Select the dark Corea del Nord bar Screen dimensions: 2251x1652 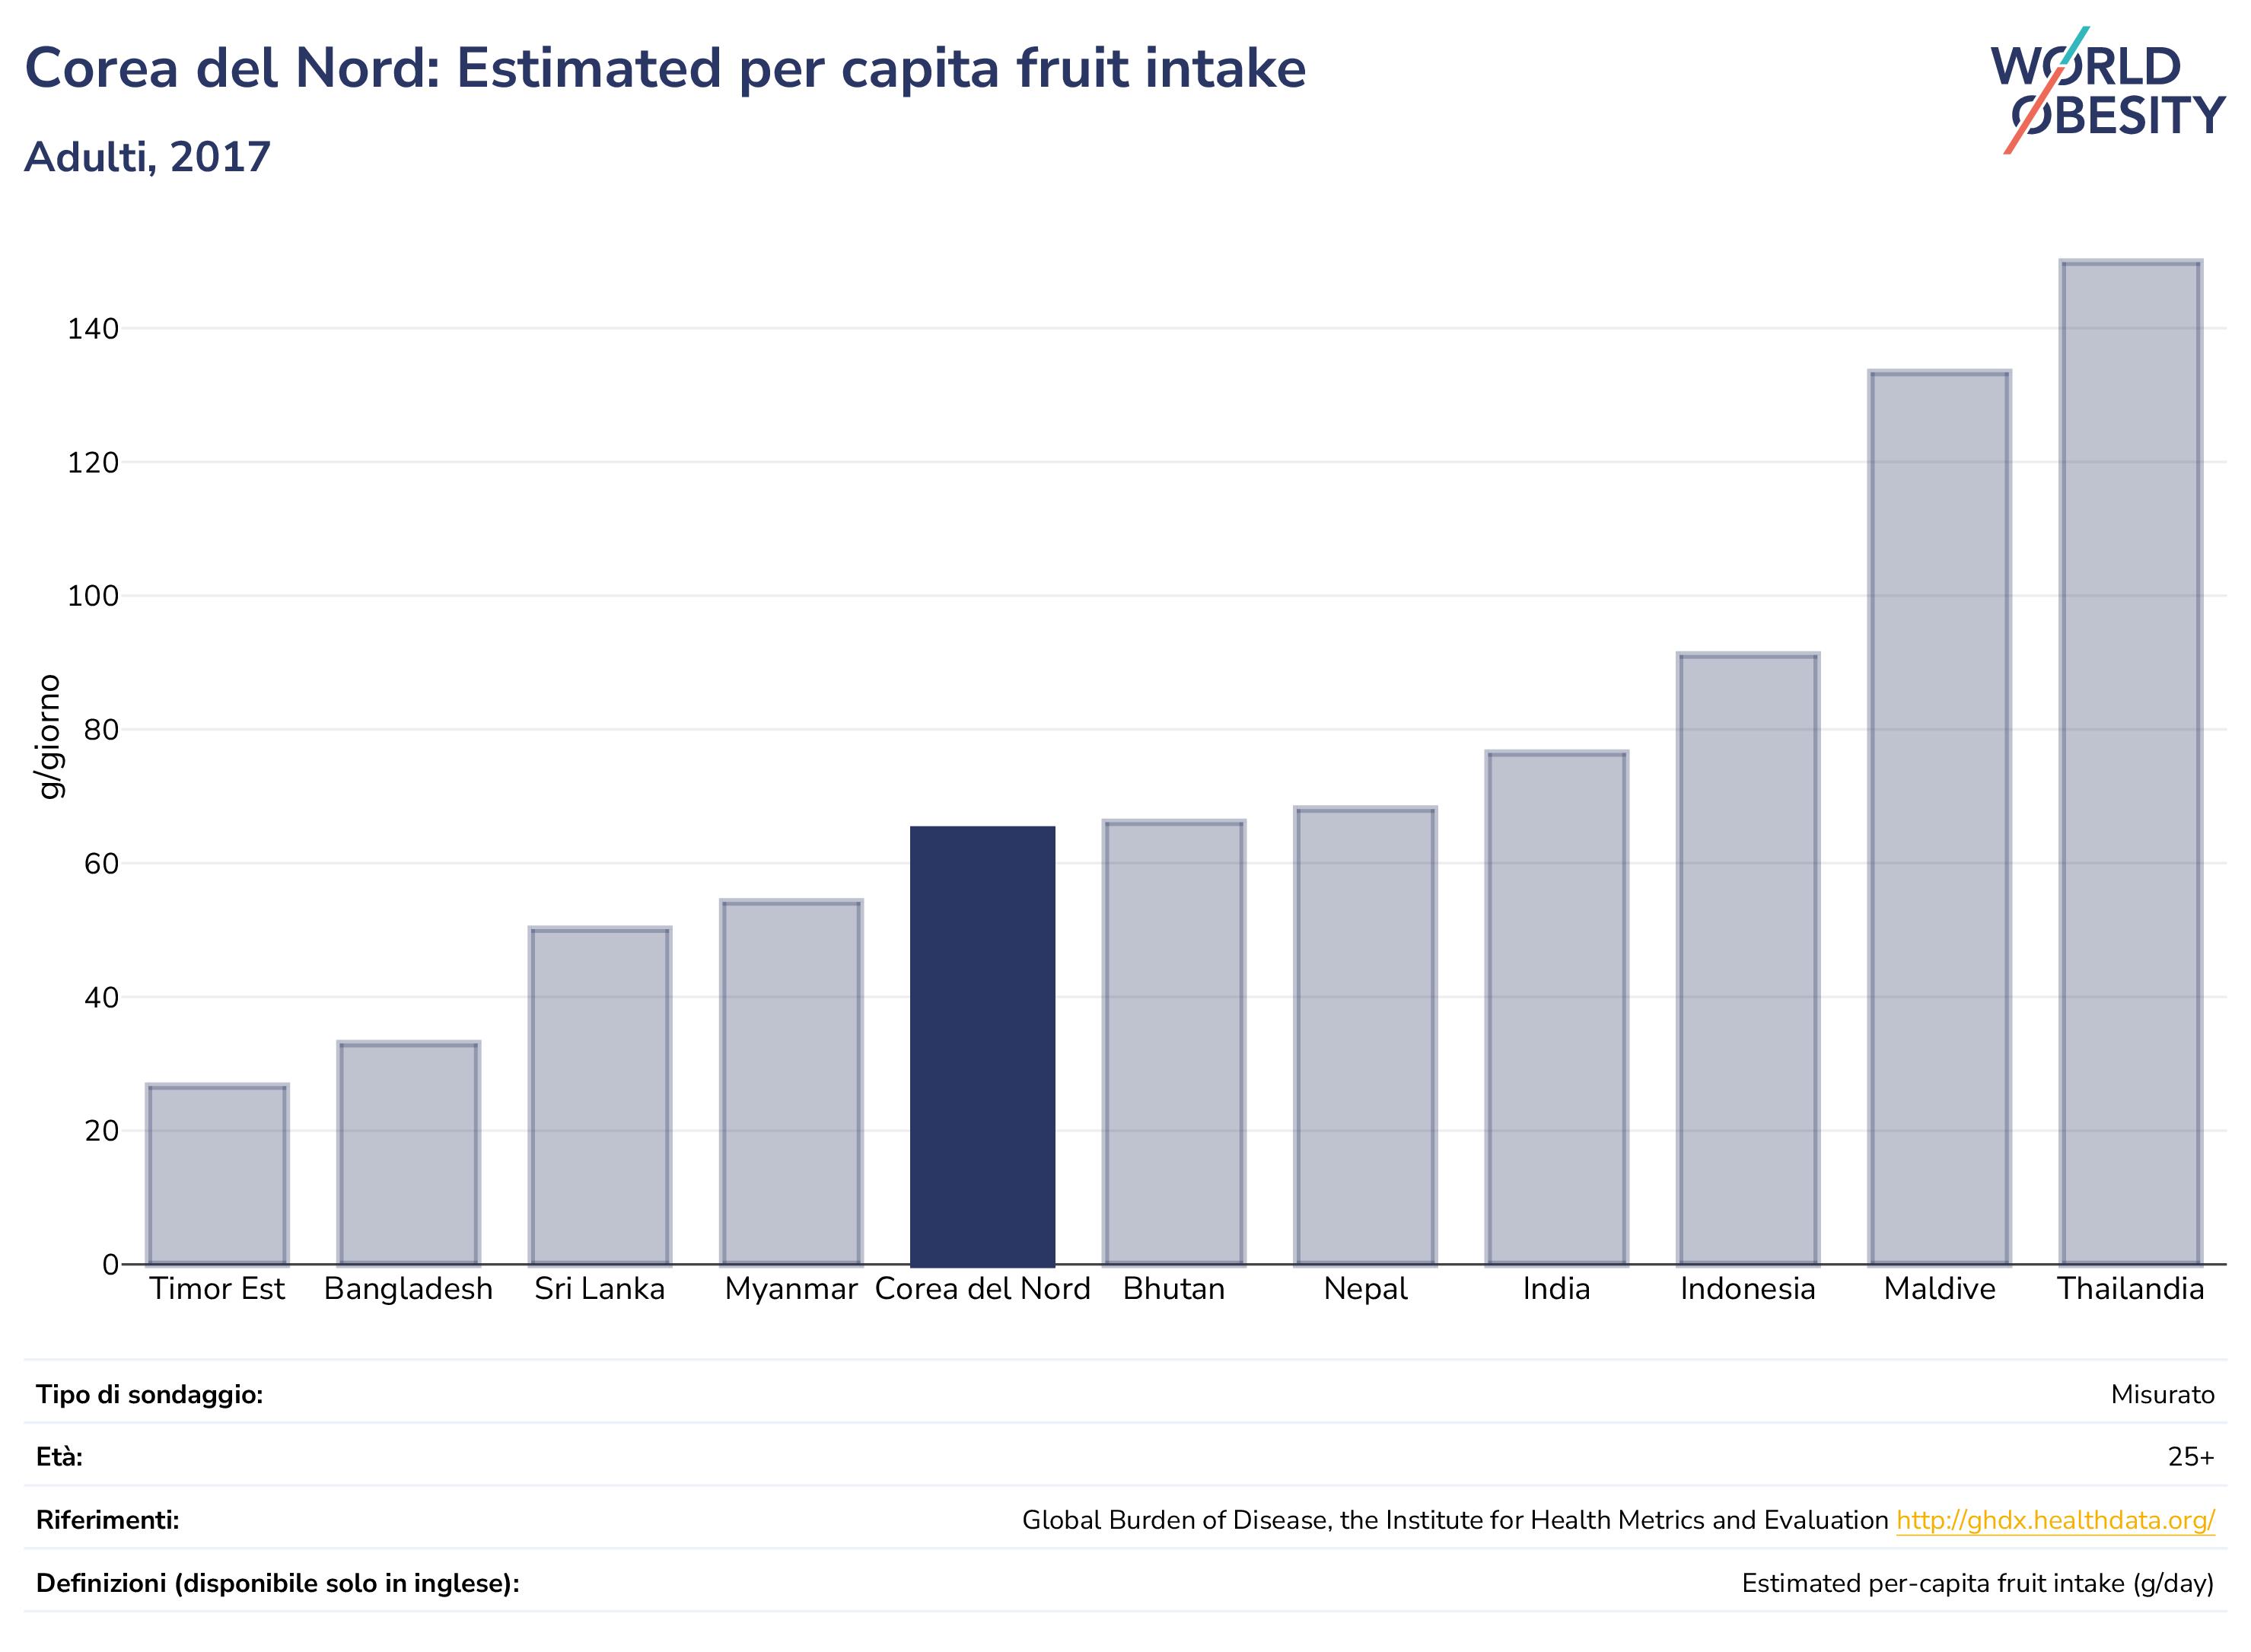tap(982, 1045)
